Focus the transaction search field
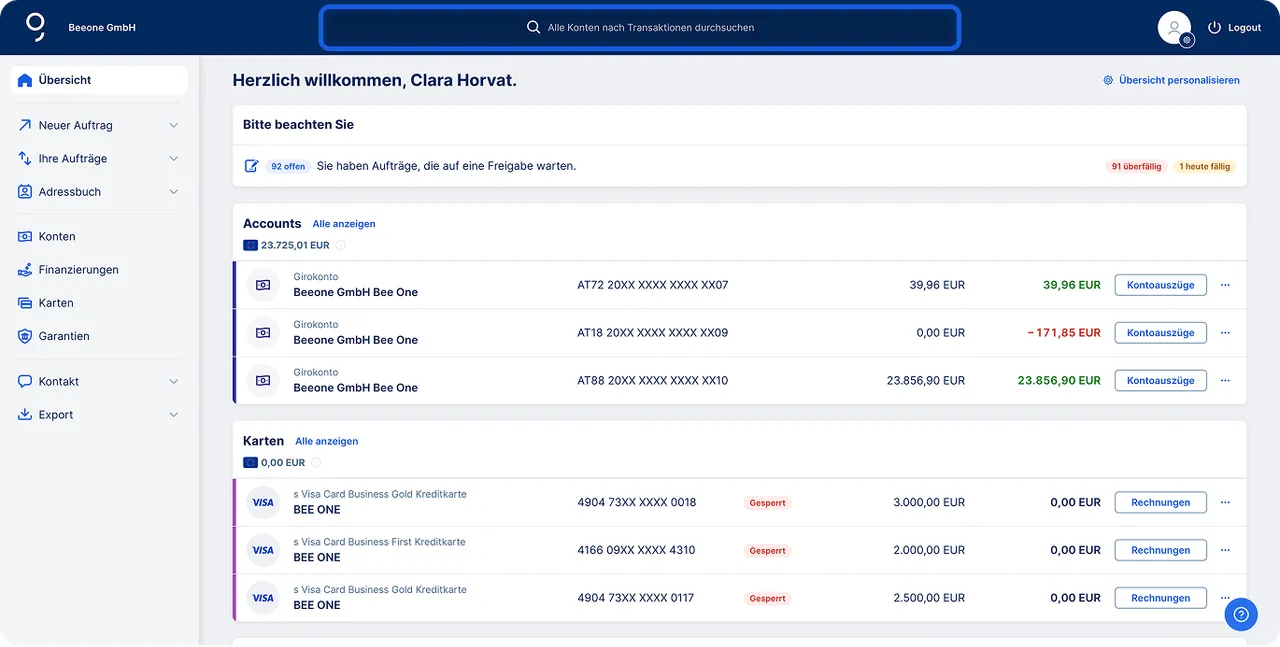Viewport: 1280px width, 647px height. 640,28
